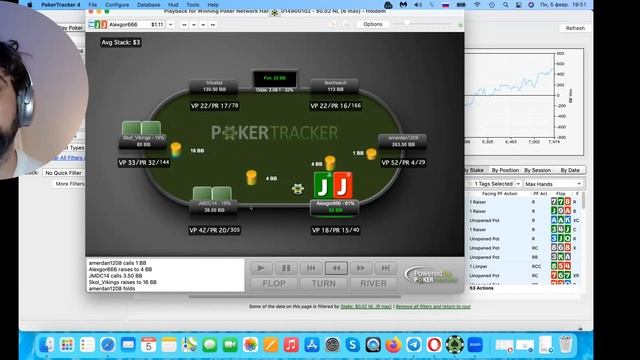The height and width of the screenshot is (360, 640).
Task: Open the Help menu
Action: coord(213,5)
